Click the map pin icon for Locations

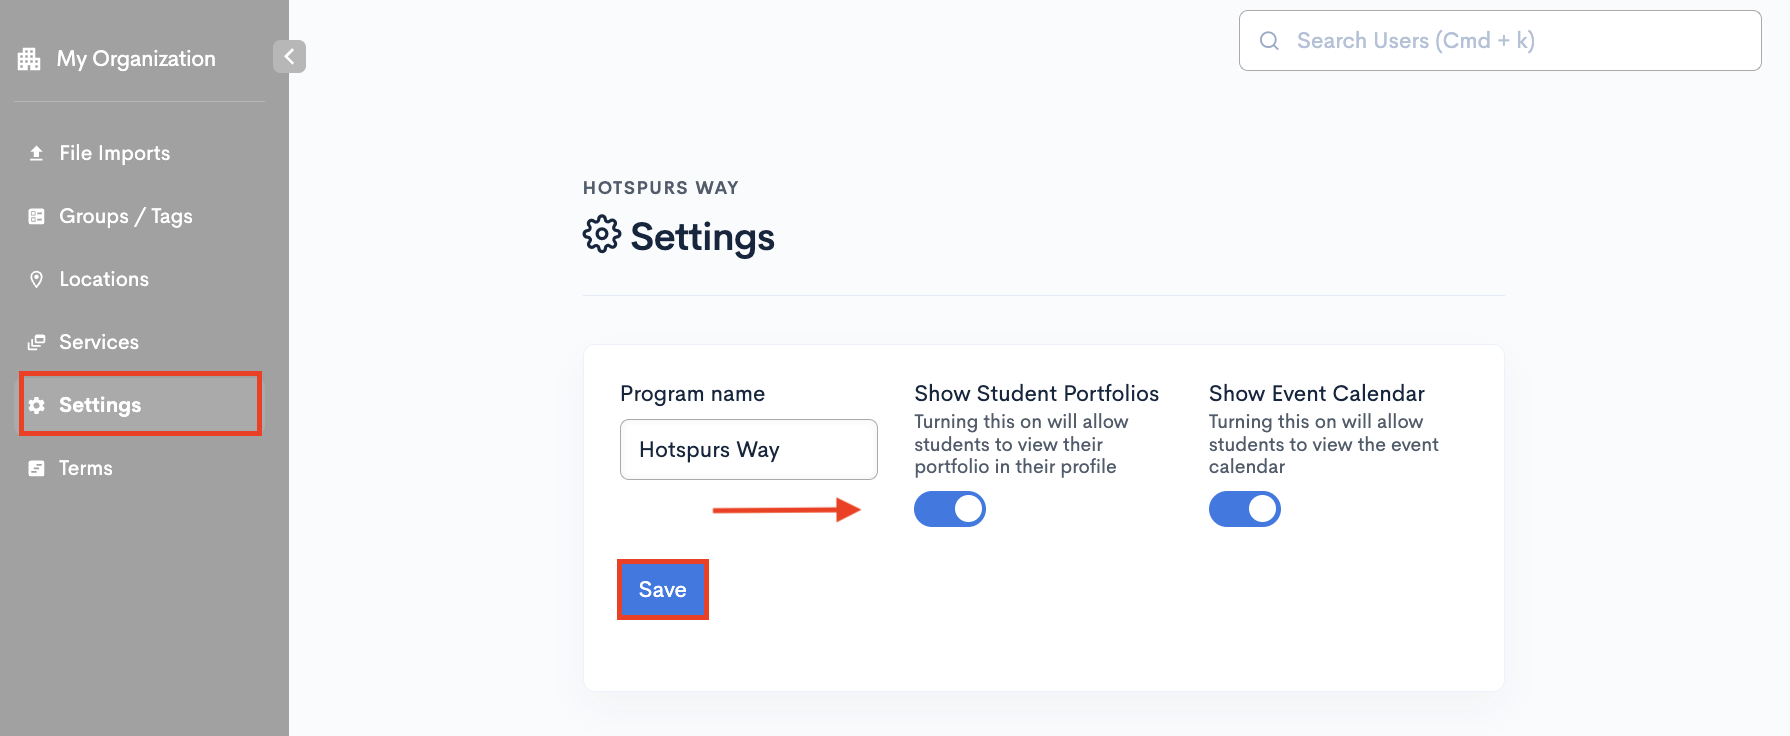point(36,279)
